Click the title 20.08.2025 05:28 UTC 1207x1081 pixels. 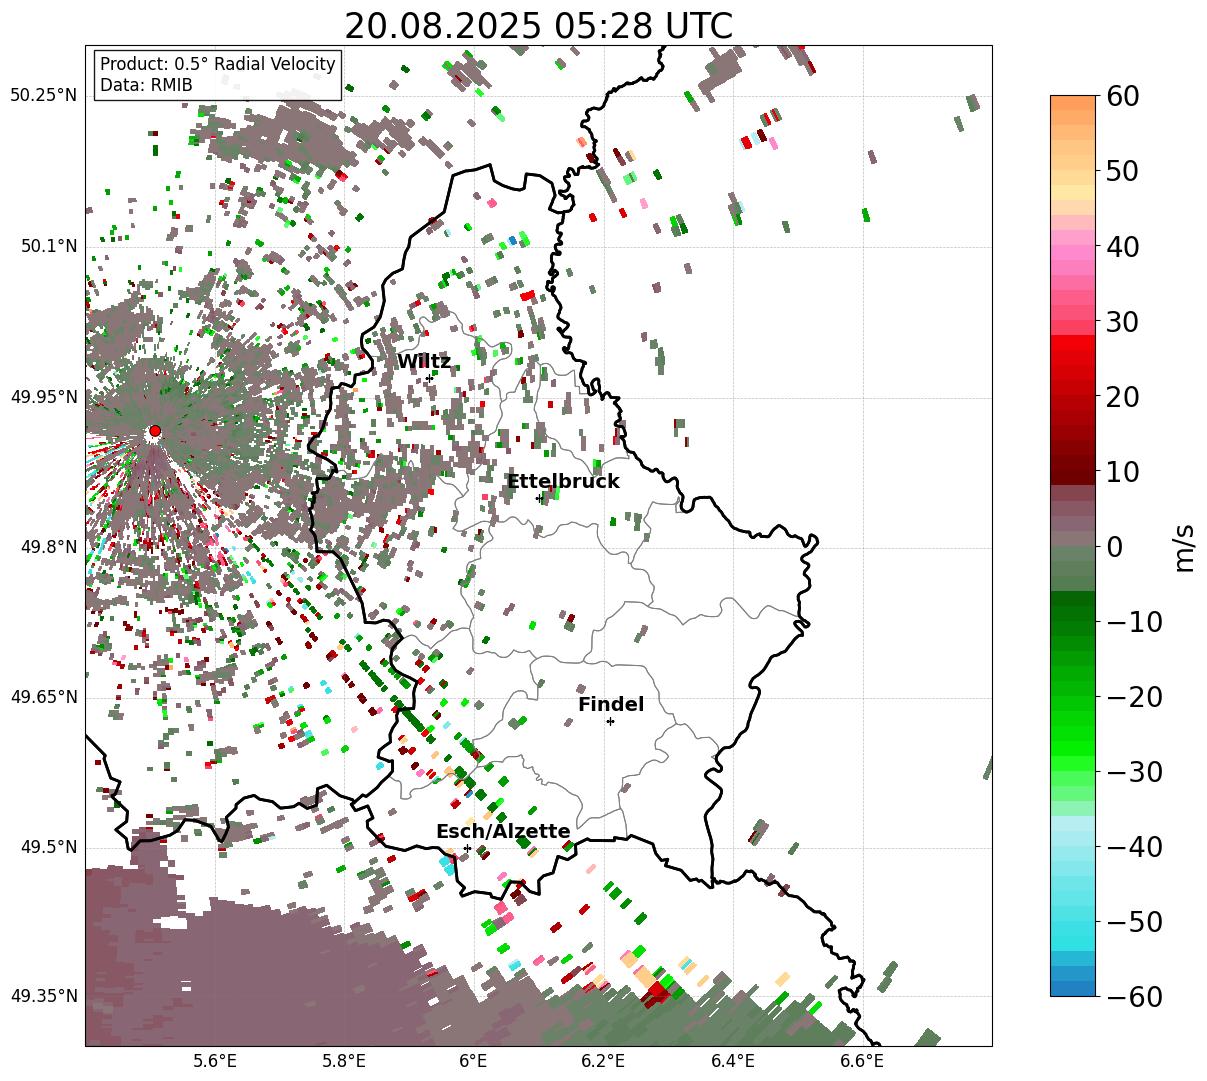(x=538, y=26)
